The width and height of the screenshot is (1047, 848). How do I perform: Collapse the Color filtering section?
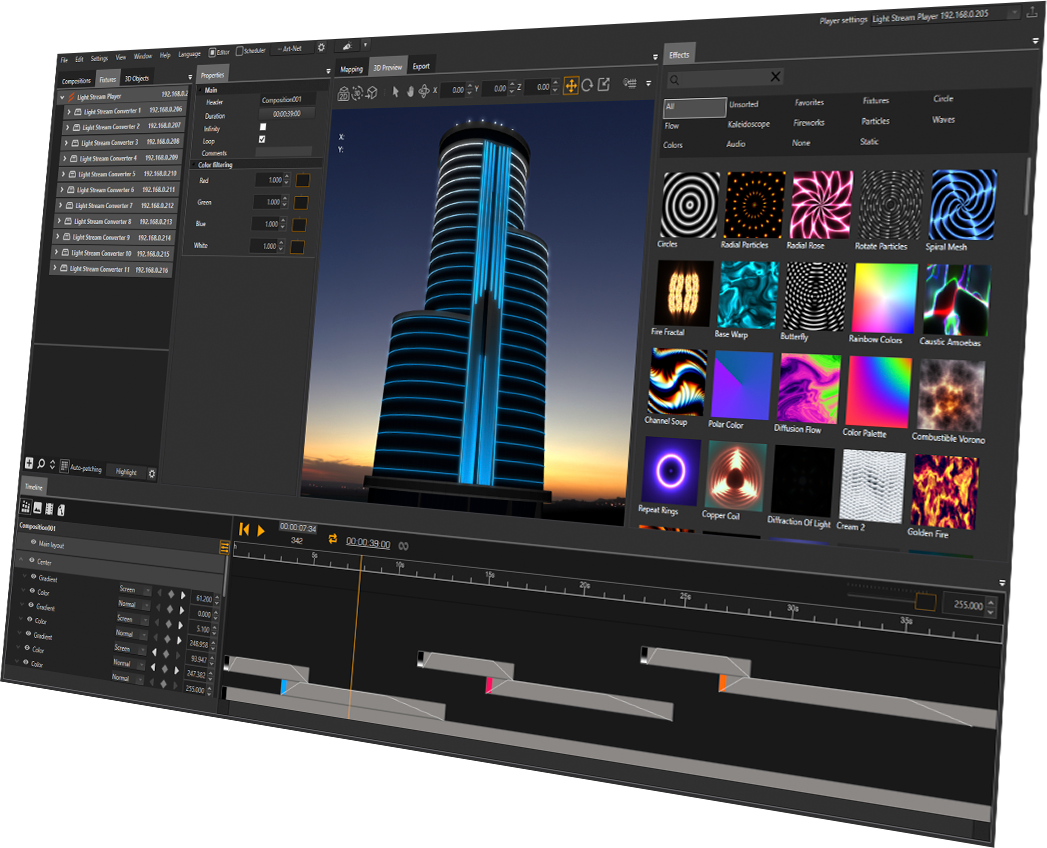(194, 164)
